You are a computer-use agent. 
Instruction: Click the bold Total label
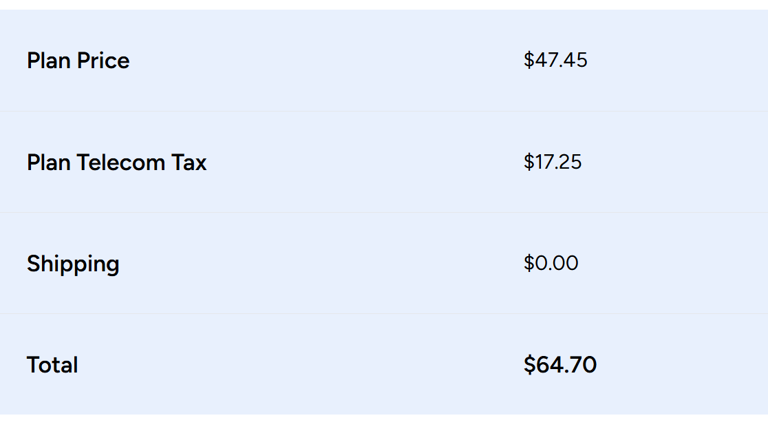52,366
